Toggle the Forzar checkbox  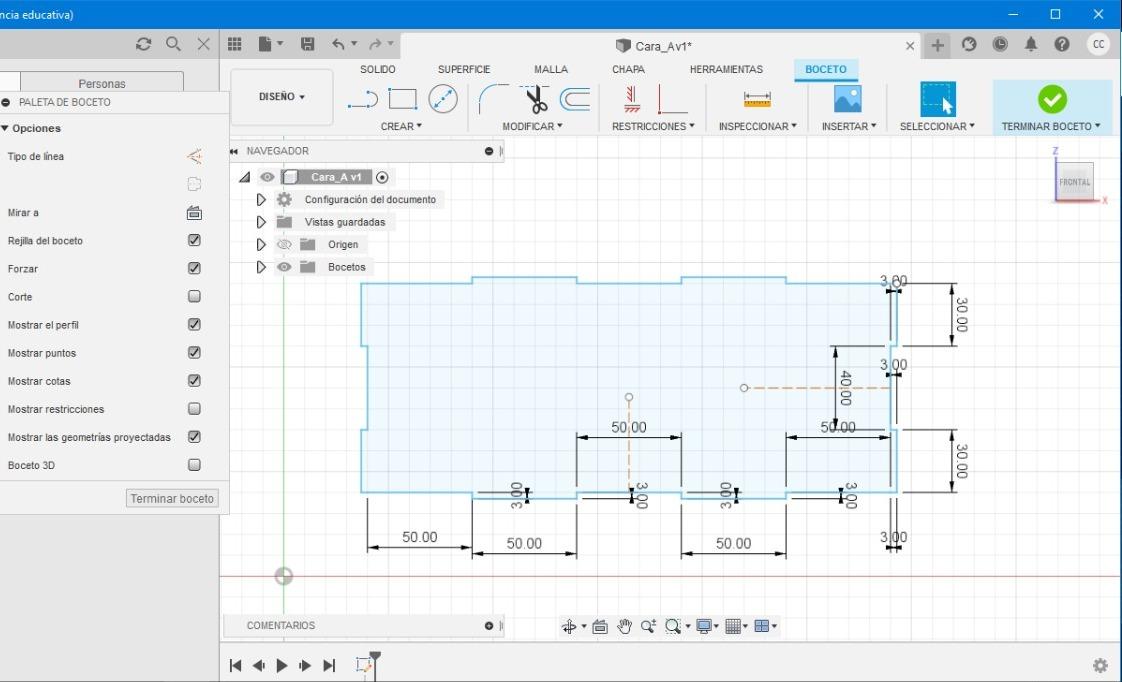pyautogui.click(x=194, y=268)
